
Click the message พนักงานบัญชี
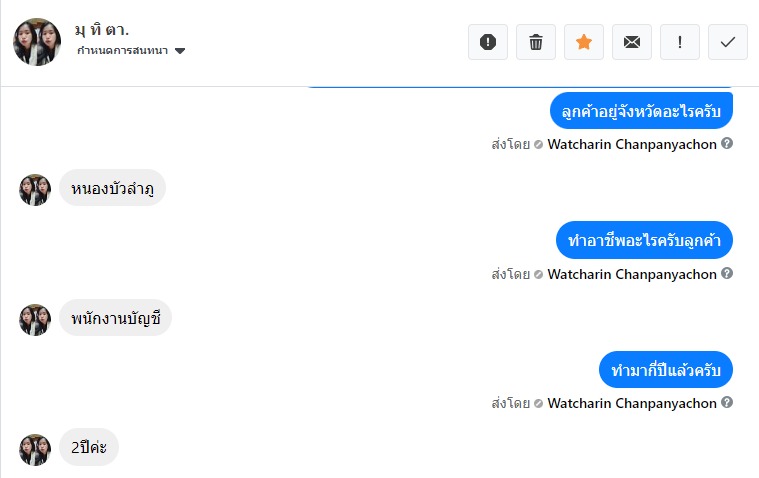[116, 319]
